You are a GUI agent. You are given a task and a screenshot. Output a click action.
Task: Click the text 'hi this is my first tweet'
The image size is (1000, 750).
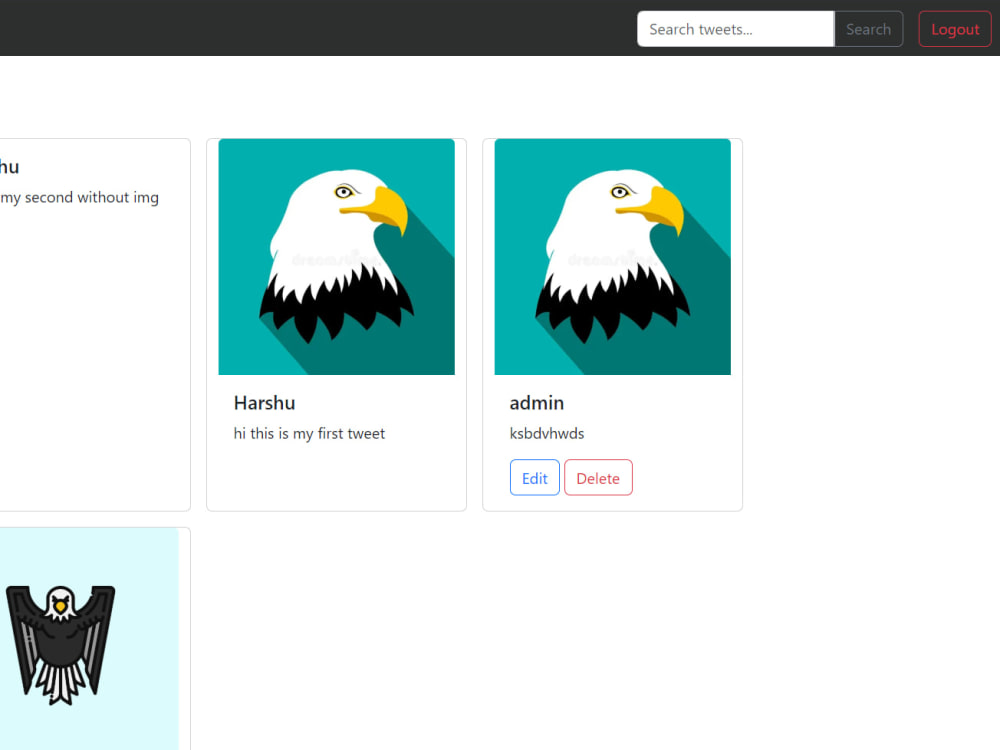click(x=309, y=434)
